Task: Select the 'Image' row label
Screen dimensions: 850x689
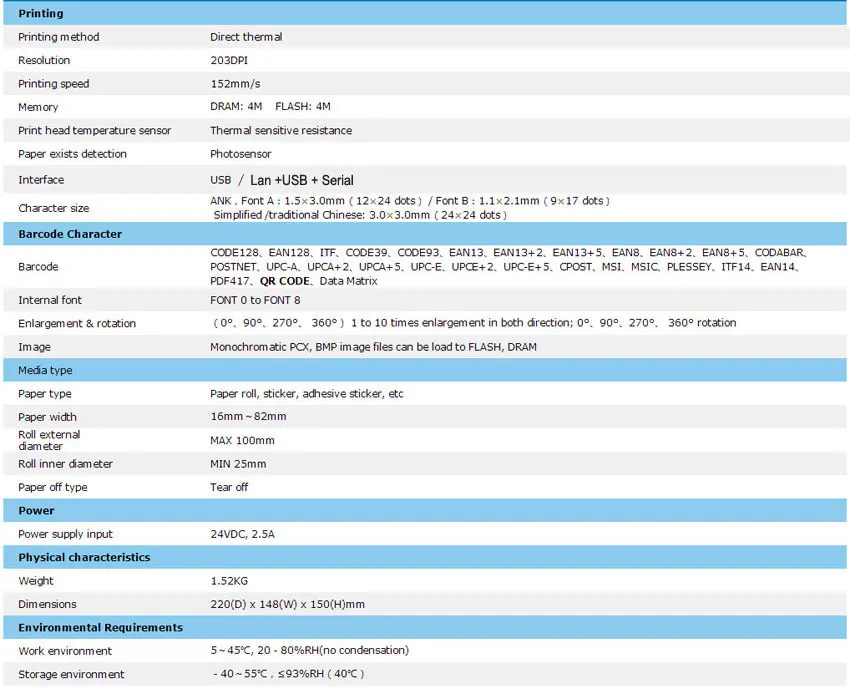Action: 34,347
